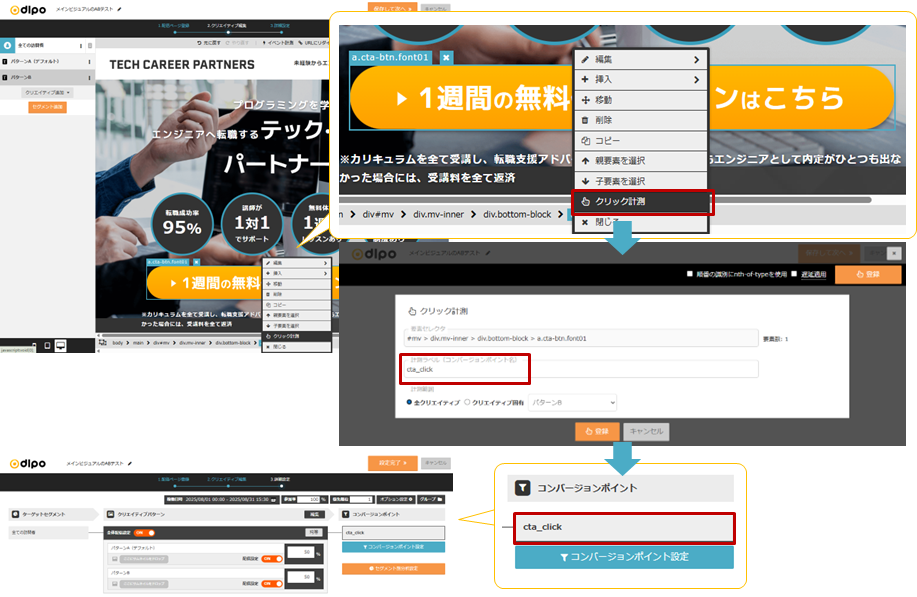Toggle 全体配信設定 ON switch
Image resolution: width=917 pixels, height=597 pixels.
tap(144, 533)
